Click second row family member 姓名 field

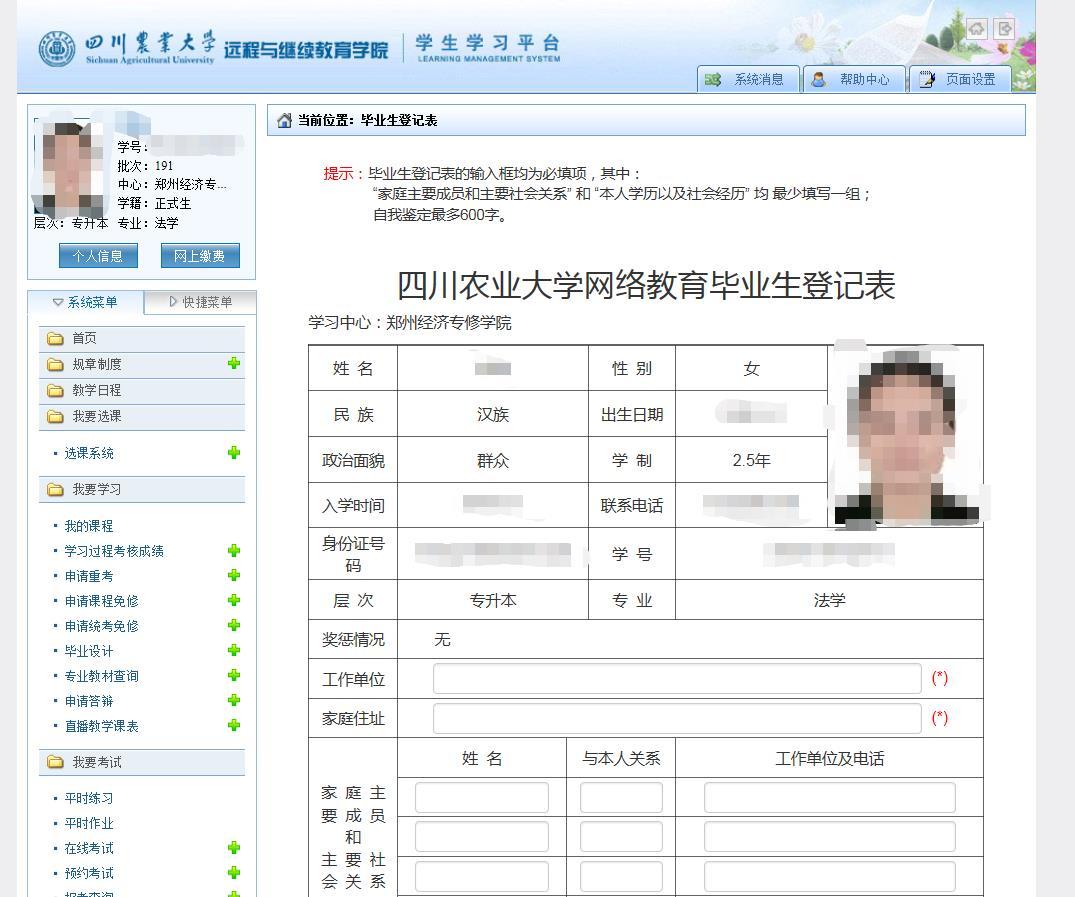pyautogui.click(x=482, y=837)
